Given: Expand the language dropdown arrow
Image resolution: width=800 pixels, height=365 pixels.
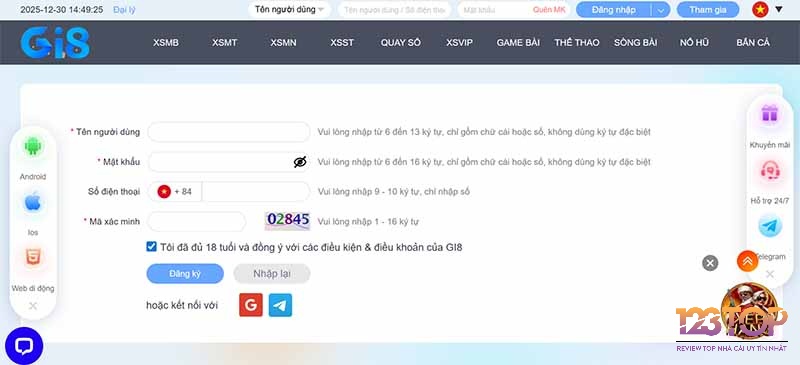Looking at the screenshot, I should [779, 9].
